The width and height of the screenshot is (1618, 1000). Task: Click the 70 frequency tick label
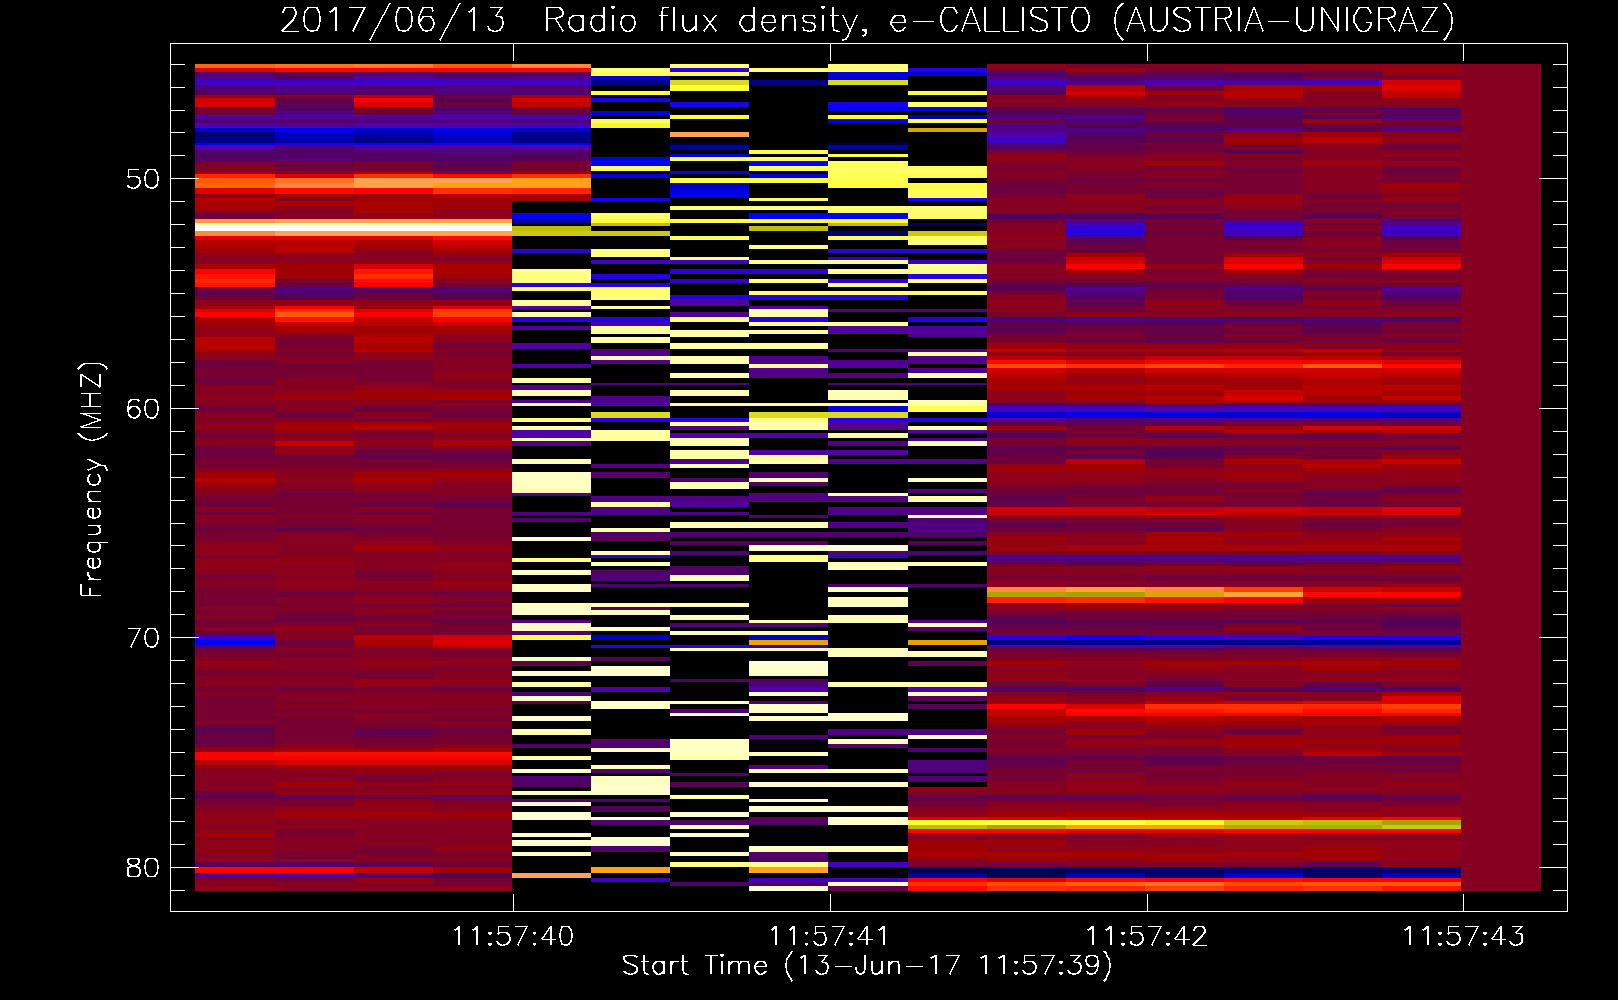pos(143,638)
